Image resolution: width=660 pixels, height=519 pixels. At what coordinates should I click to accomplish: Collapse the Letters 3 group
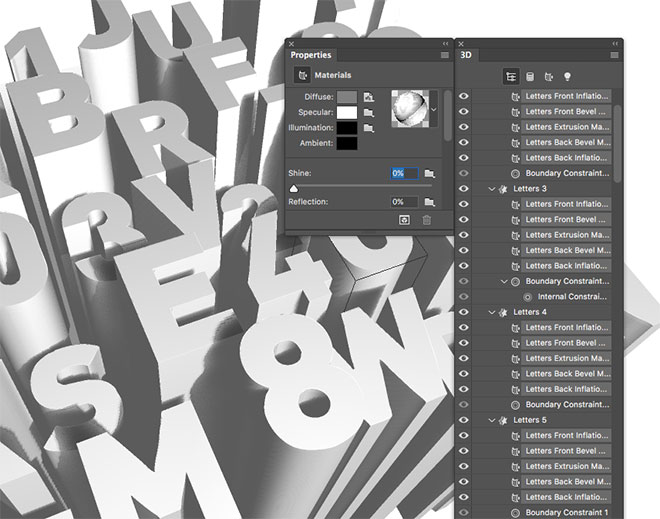click(491, 189)
